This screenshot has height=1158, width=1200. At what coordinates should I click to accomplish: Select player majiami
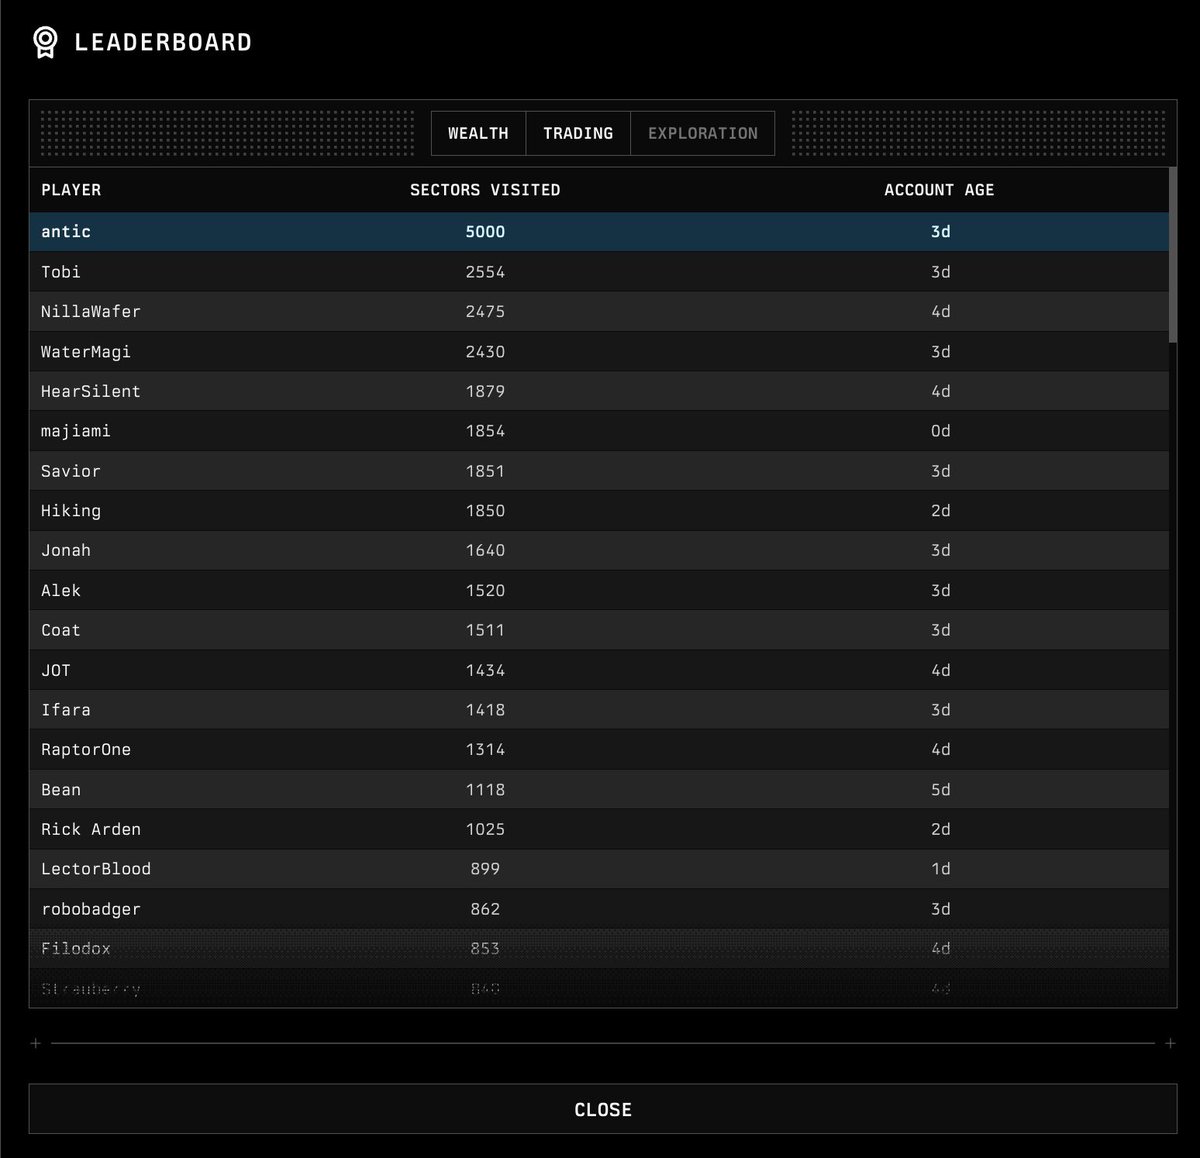point(599,431)
